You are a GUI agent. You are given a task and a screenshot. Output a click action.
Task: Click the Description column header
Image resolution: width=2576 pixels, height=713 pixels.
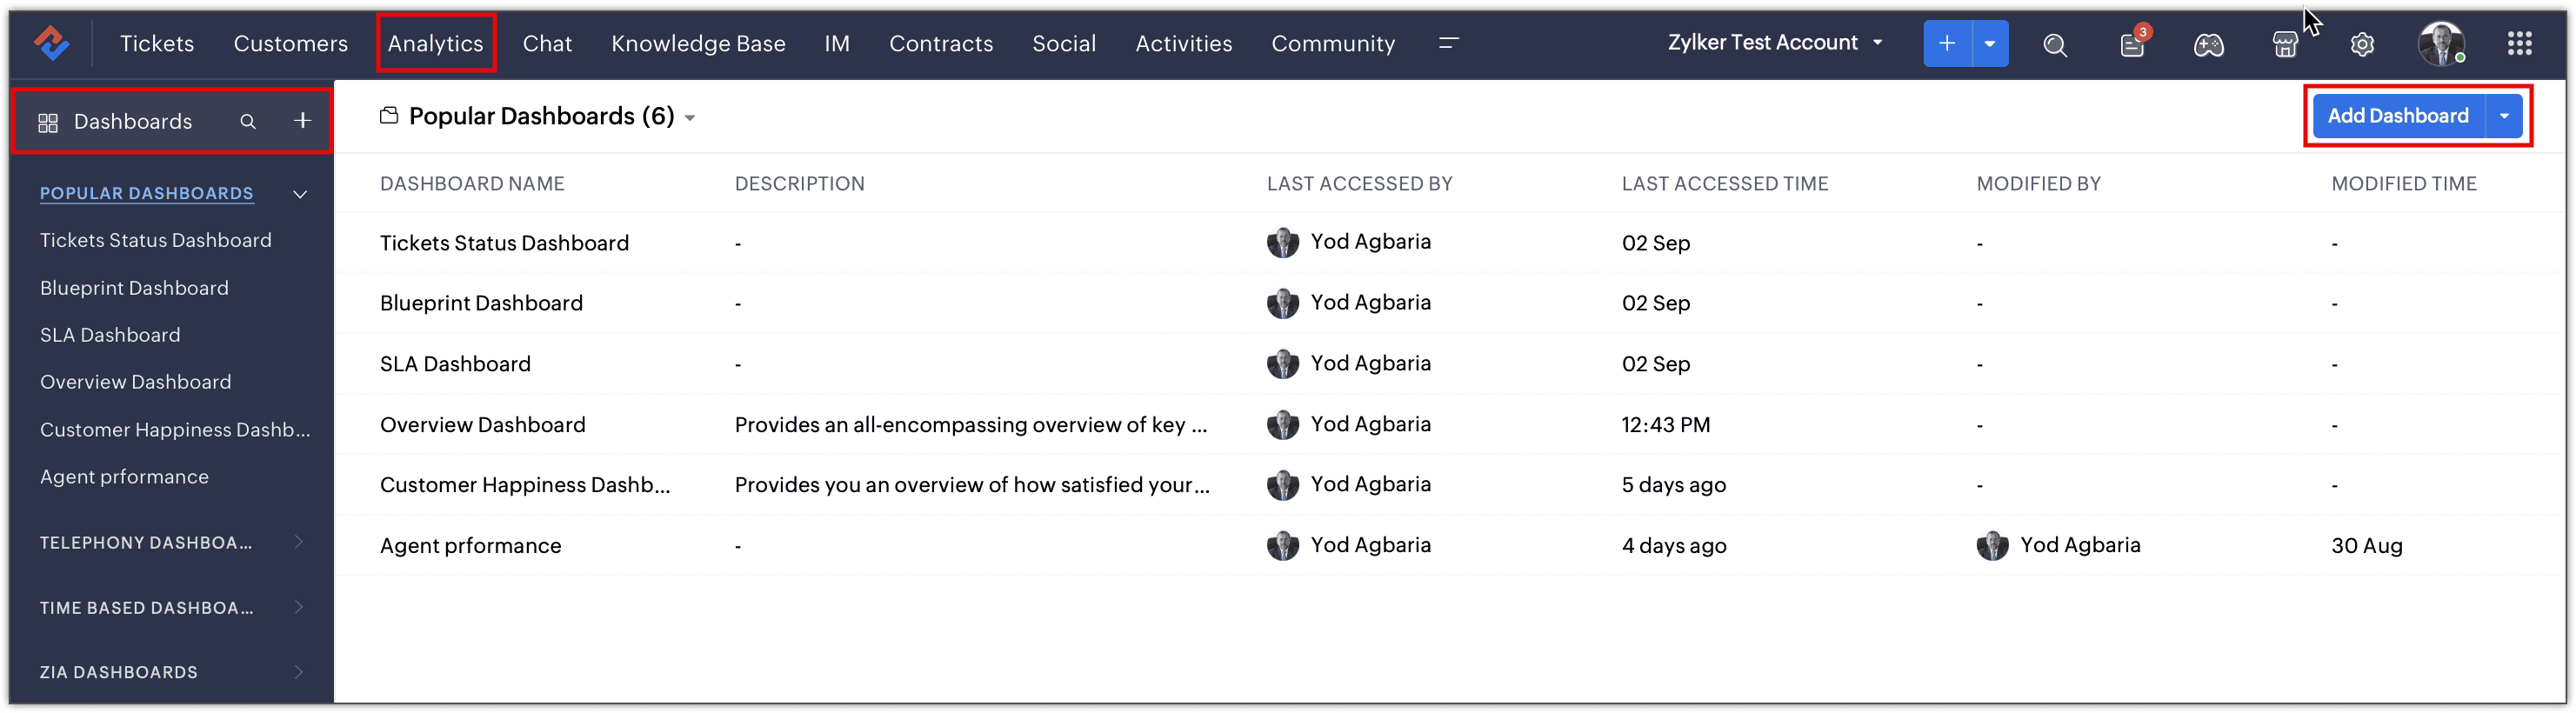click(799, 184)
